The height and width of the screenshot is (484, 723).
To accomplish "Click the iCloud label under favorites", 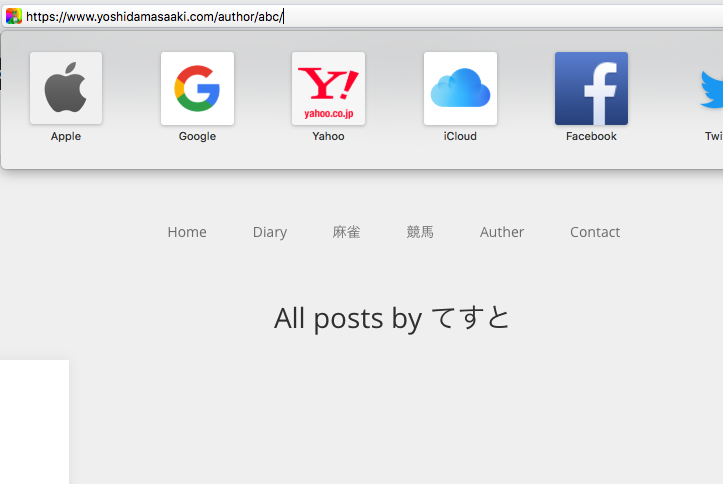I will point(460,136).
